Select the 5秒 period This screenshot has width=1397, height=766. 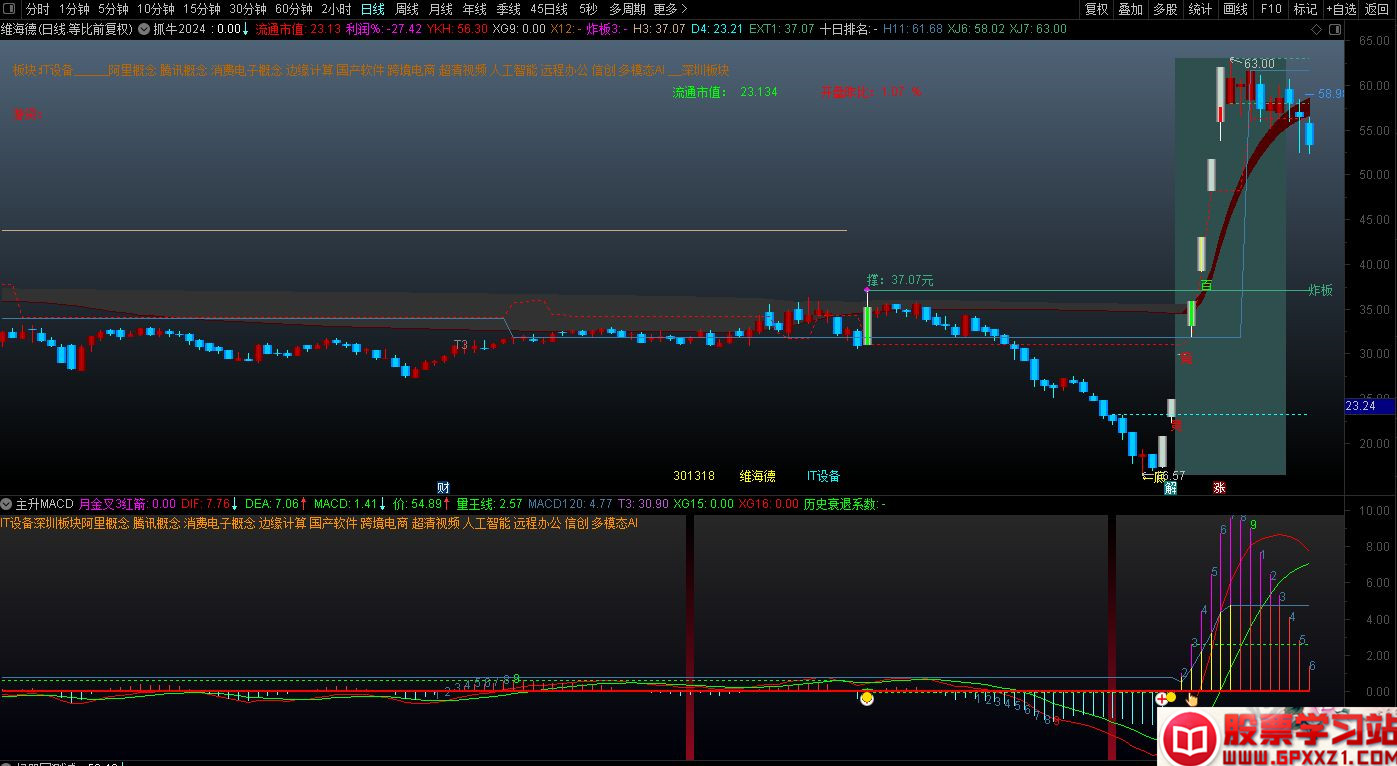click(588, 9)
